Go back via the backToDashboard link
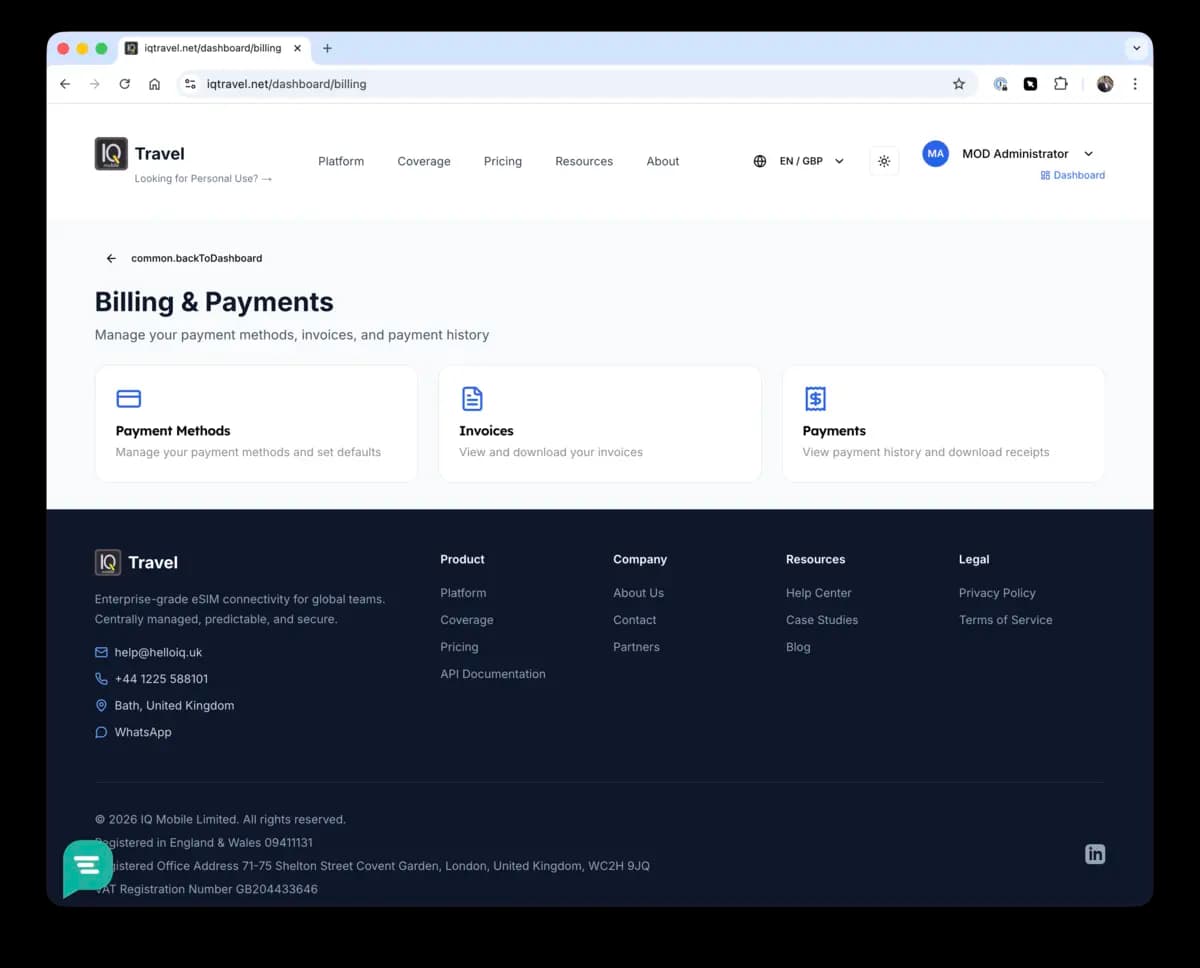 [185, 258]
